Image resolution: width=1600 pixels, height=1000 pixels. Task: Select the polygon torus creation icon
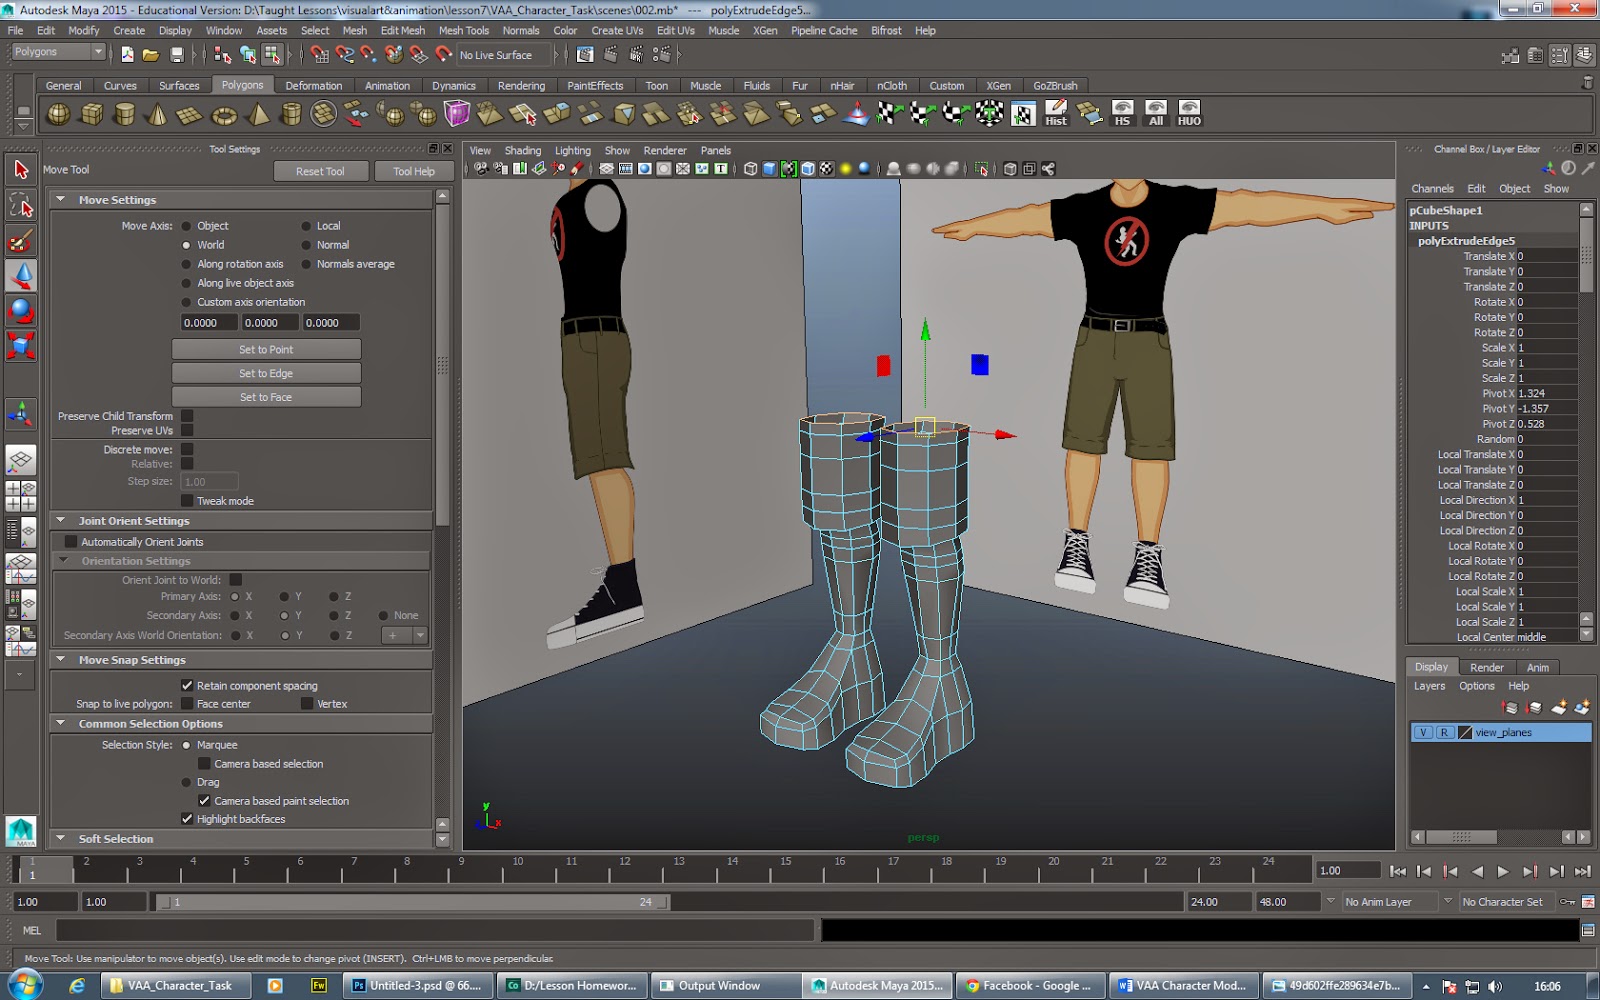coord(224,114)
